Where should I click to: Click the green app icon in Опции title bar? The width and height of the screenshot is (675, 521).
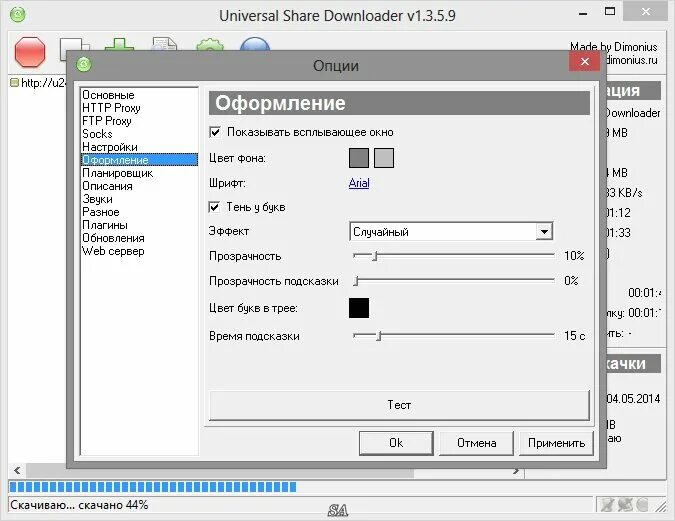pos(84,65)
